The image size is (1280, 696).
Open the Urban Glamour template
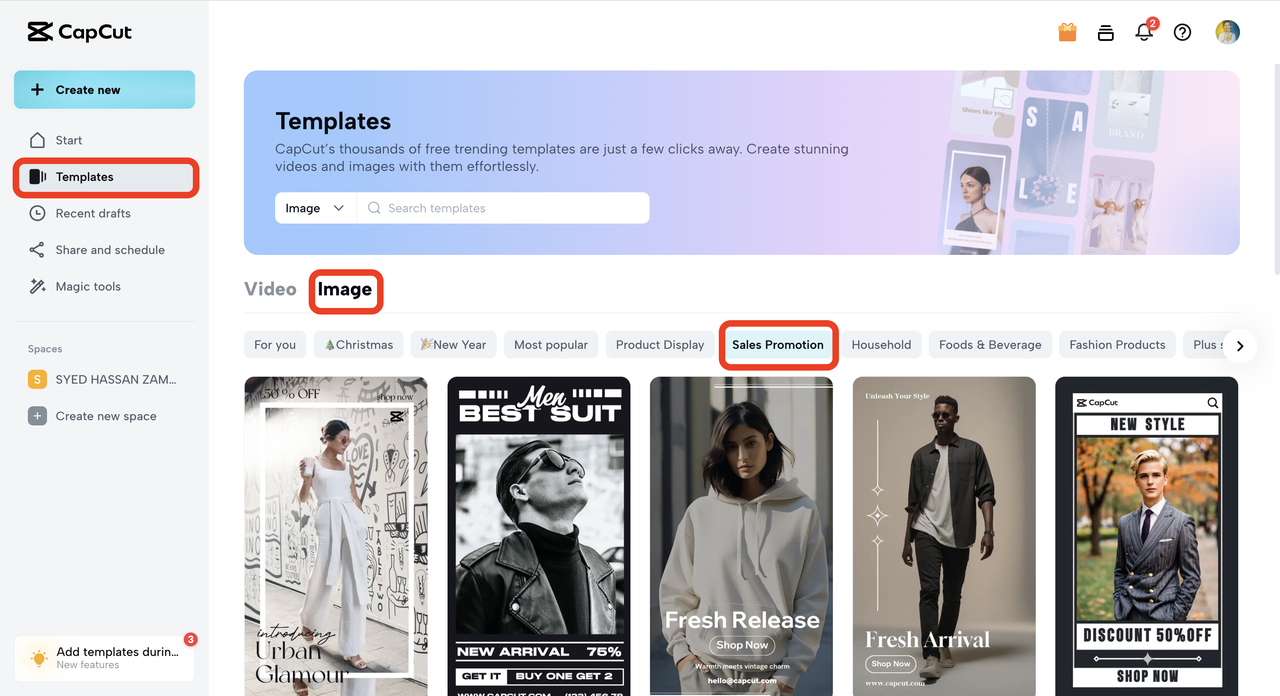coord(336,536)
